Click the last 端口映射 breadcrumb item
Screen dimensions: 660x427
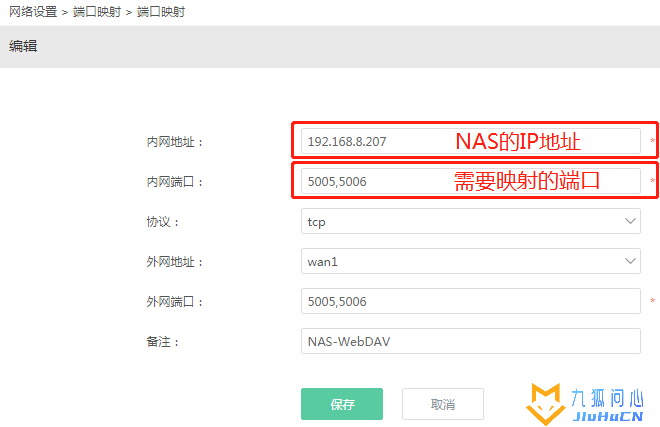[x=161, y=12]
